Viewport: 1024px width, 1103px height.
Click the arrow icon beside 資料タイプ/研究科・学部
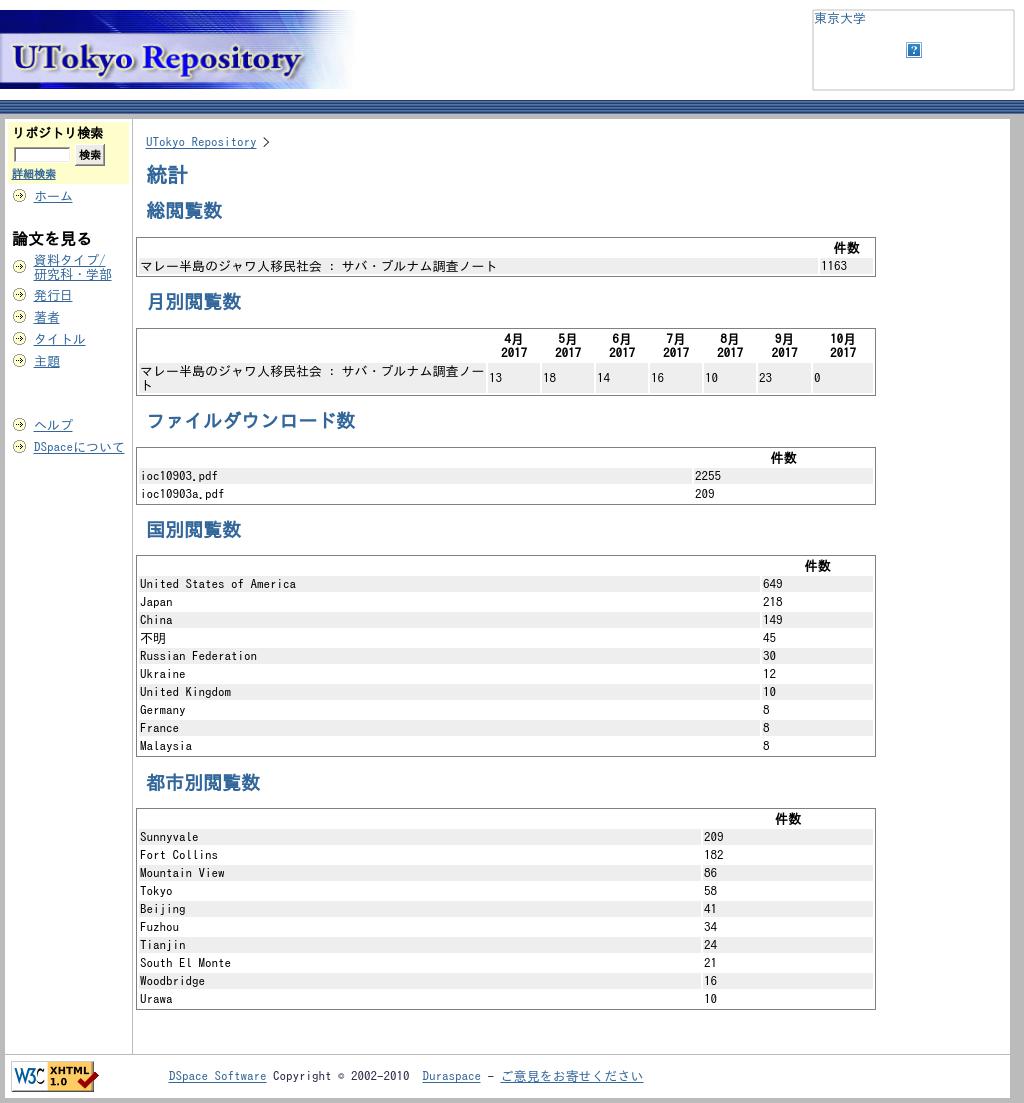click(x=20, y=267)
